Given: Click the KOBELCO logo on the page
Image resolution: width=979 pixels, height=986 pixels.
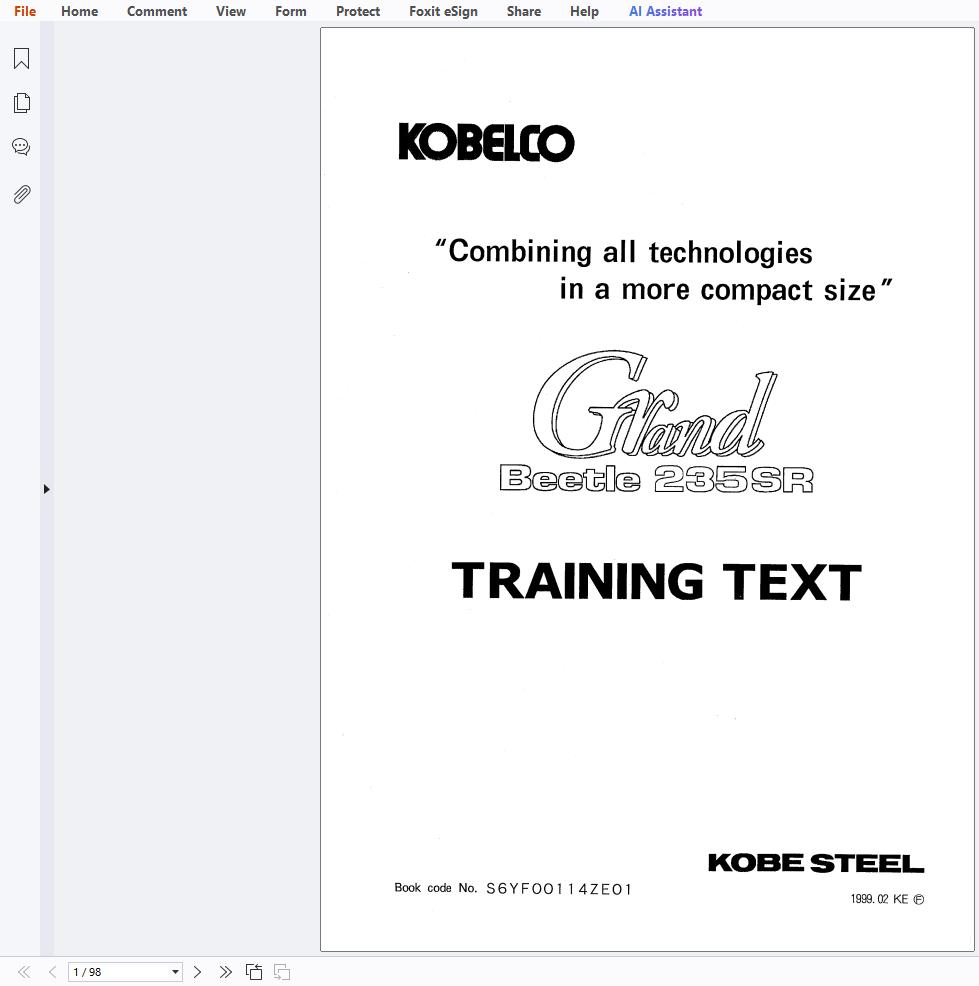Looking at the screenshot, I should coord(486,142).
